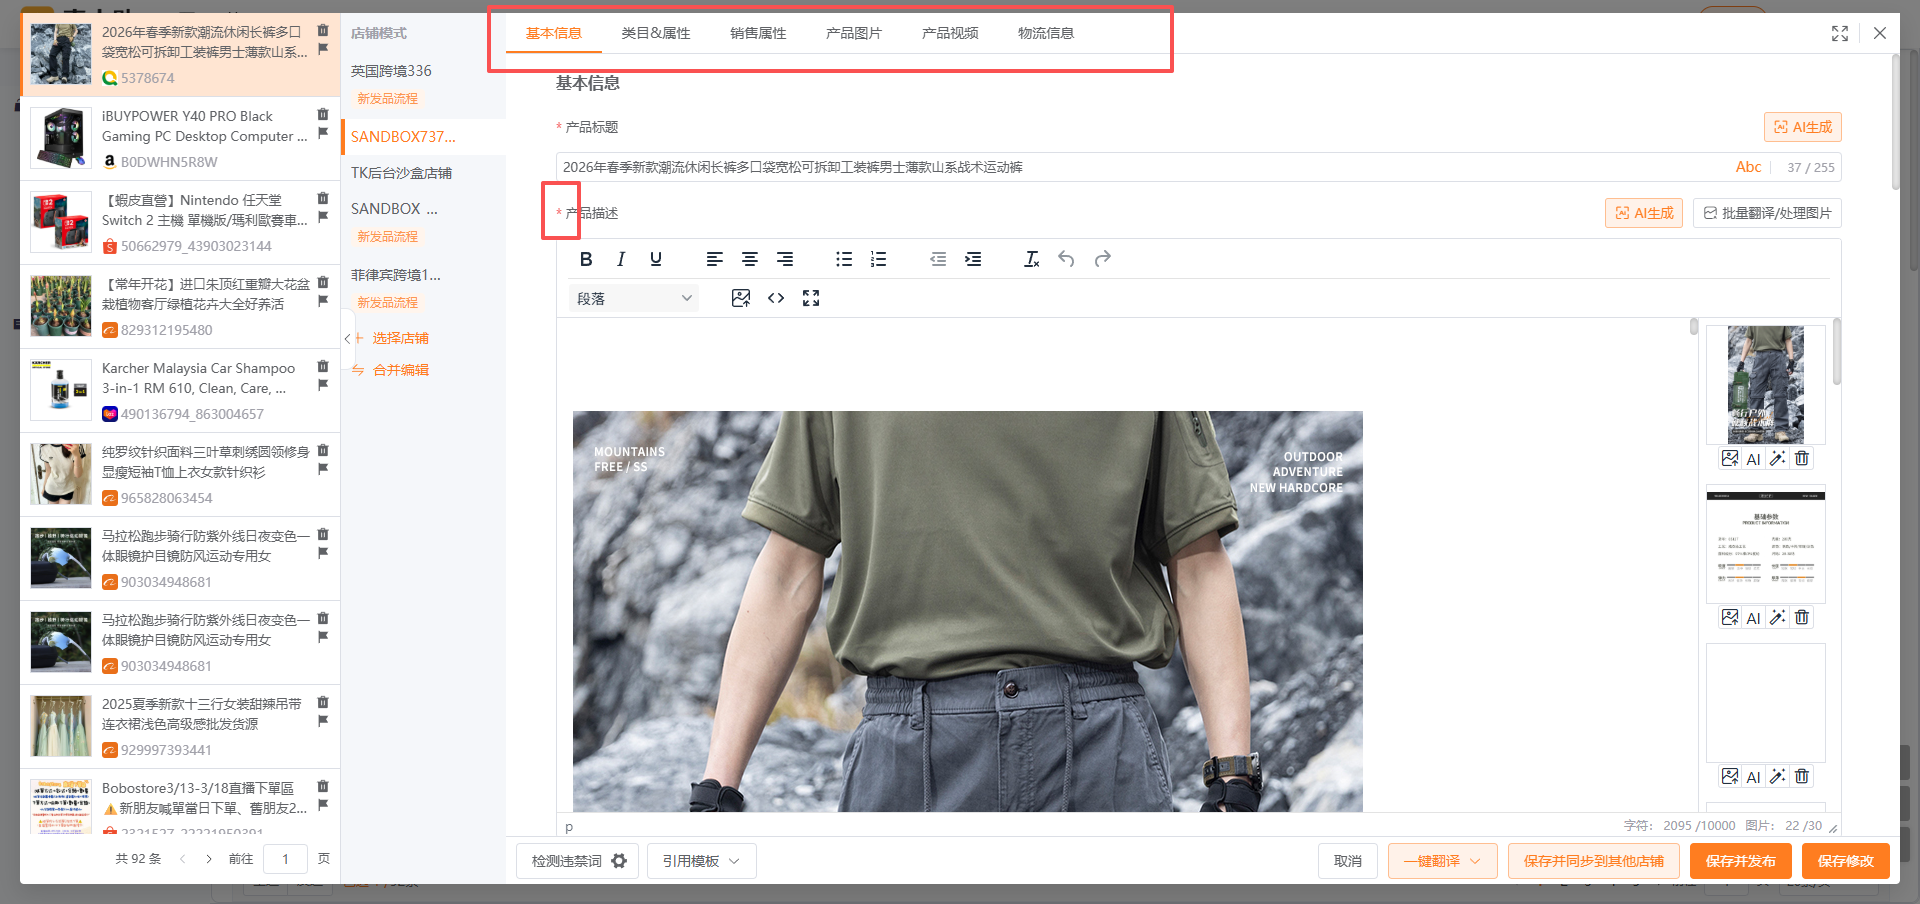The image size is (1920, 904).
Task: Delete the iBUYPOWER Y40 PRO listing
Action: click(323, 114)
